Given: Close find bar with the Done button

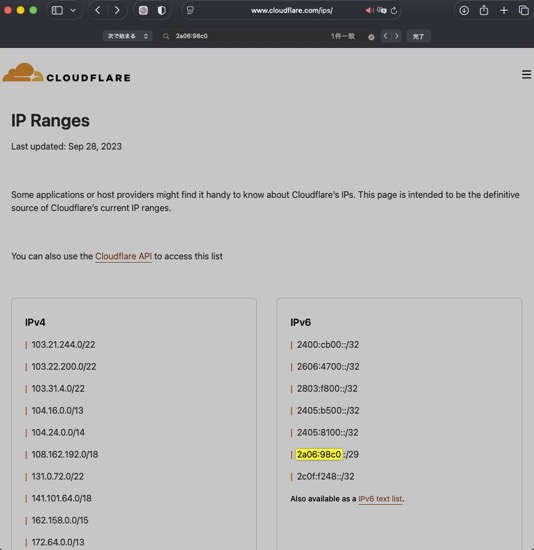Looking at the screenshot, I should point(418,36).
